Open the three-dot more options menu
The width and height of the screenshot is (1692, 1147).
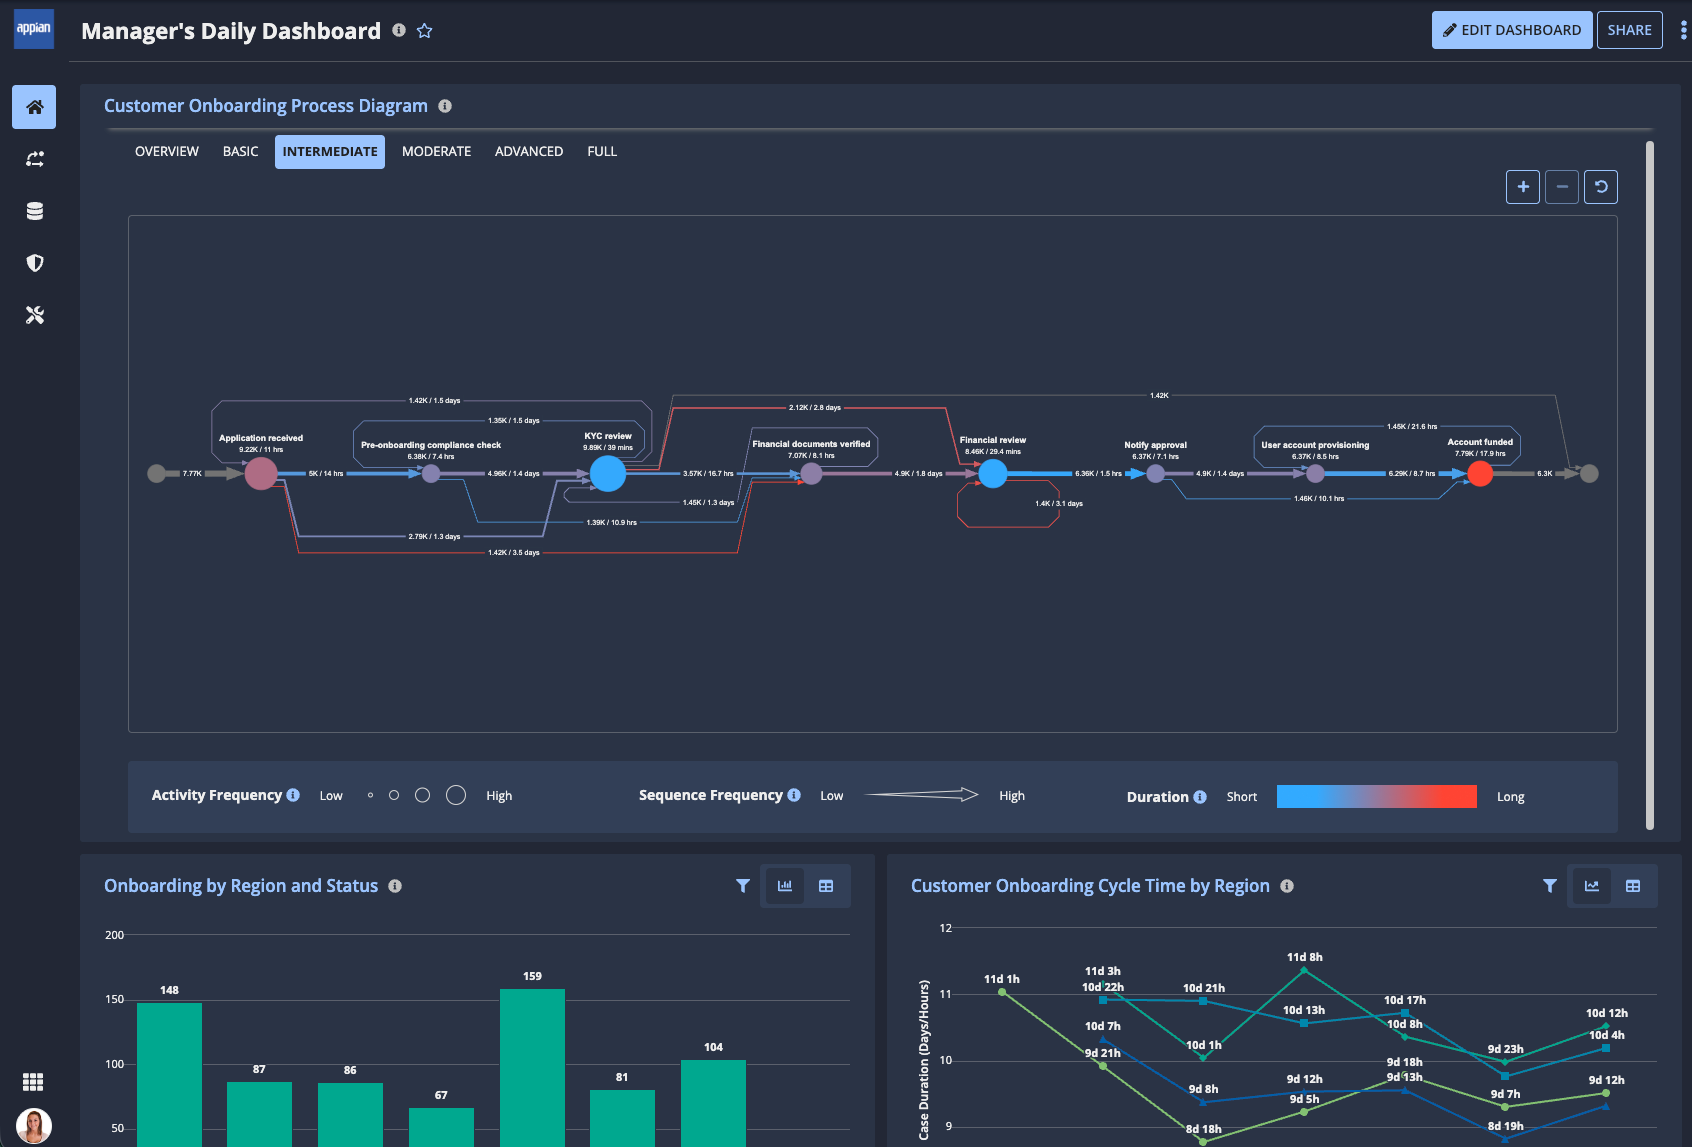(1683, 30)
